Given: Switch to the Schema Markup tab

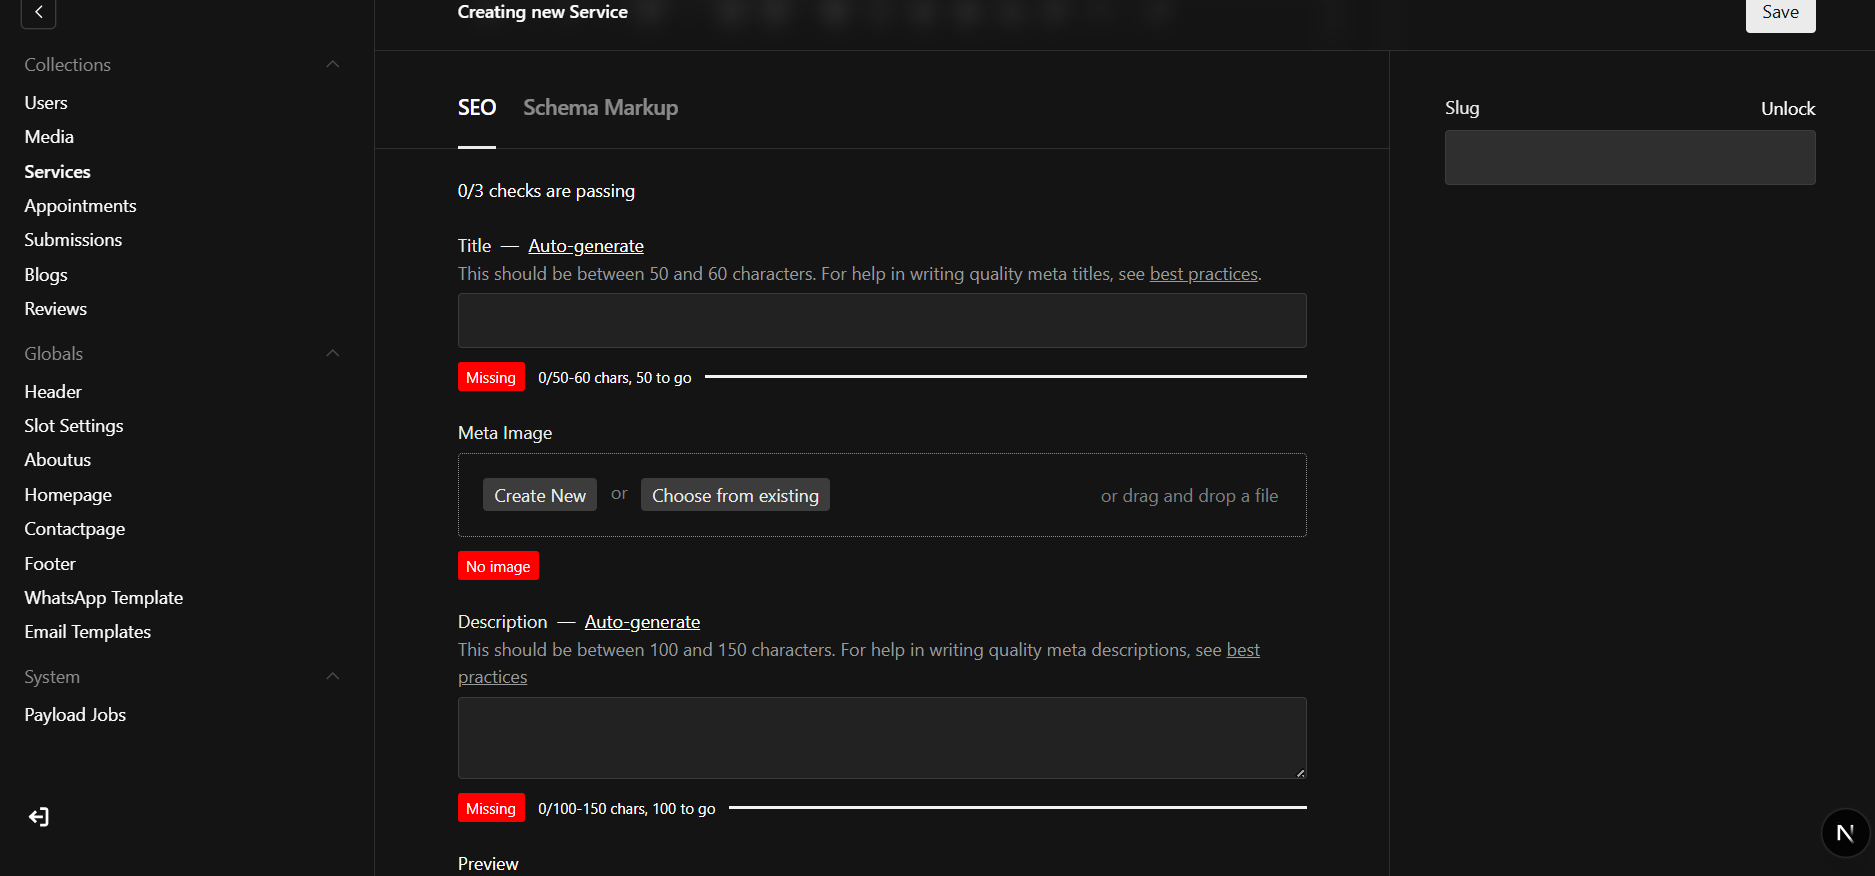Looking at the screenshot, I should point(600,108).
